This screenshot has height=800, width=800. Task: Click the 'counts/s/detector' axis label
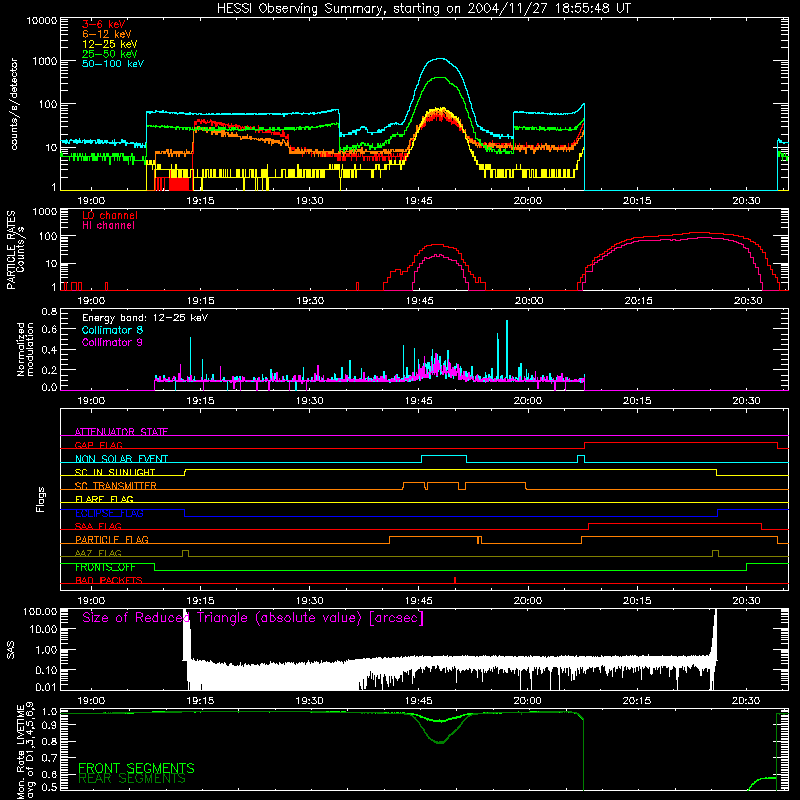point(14,104)
